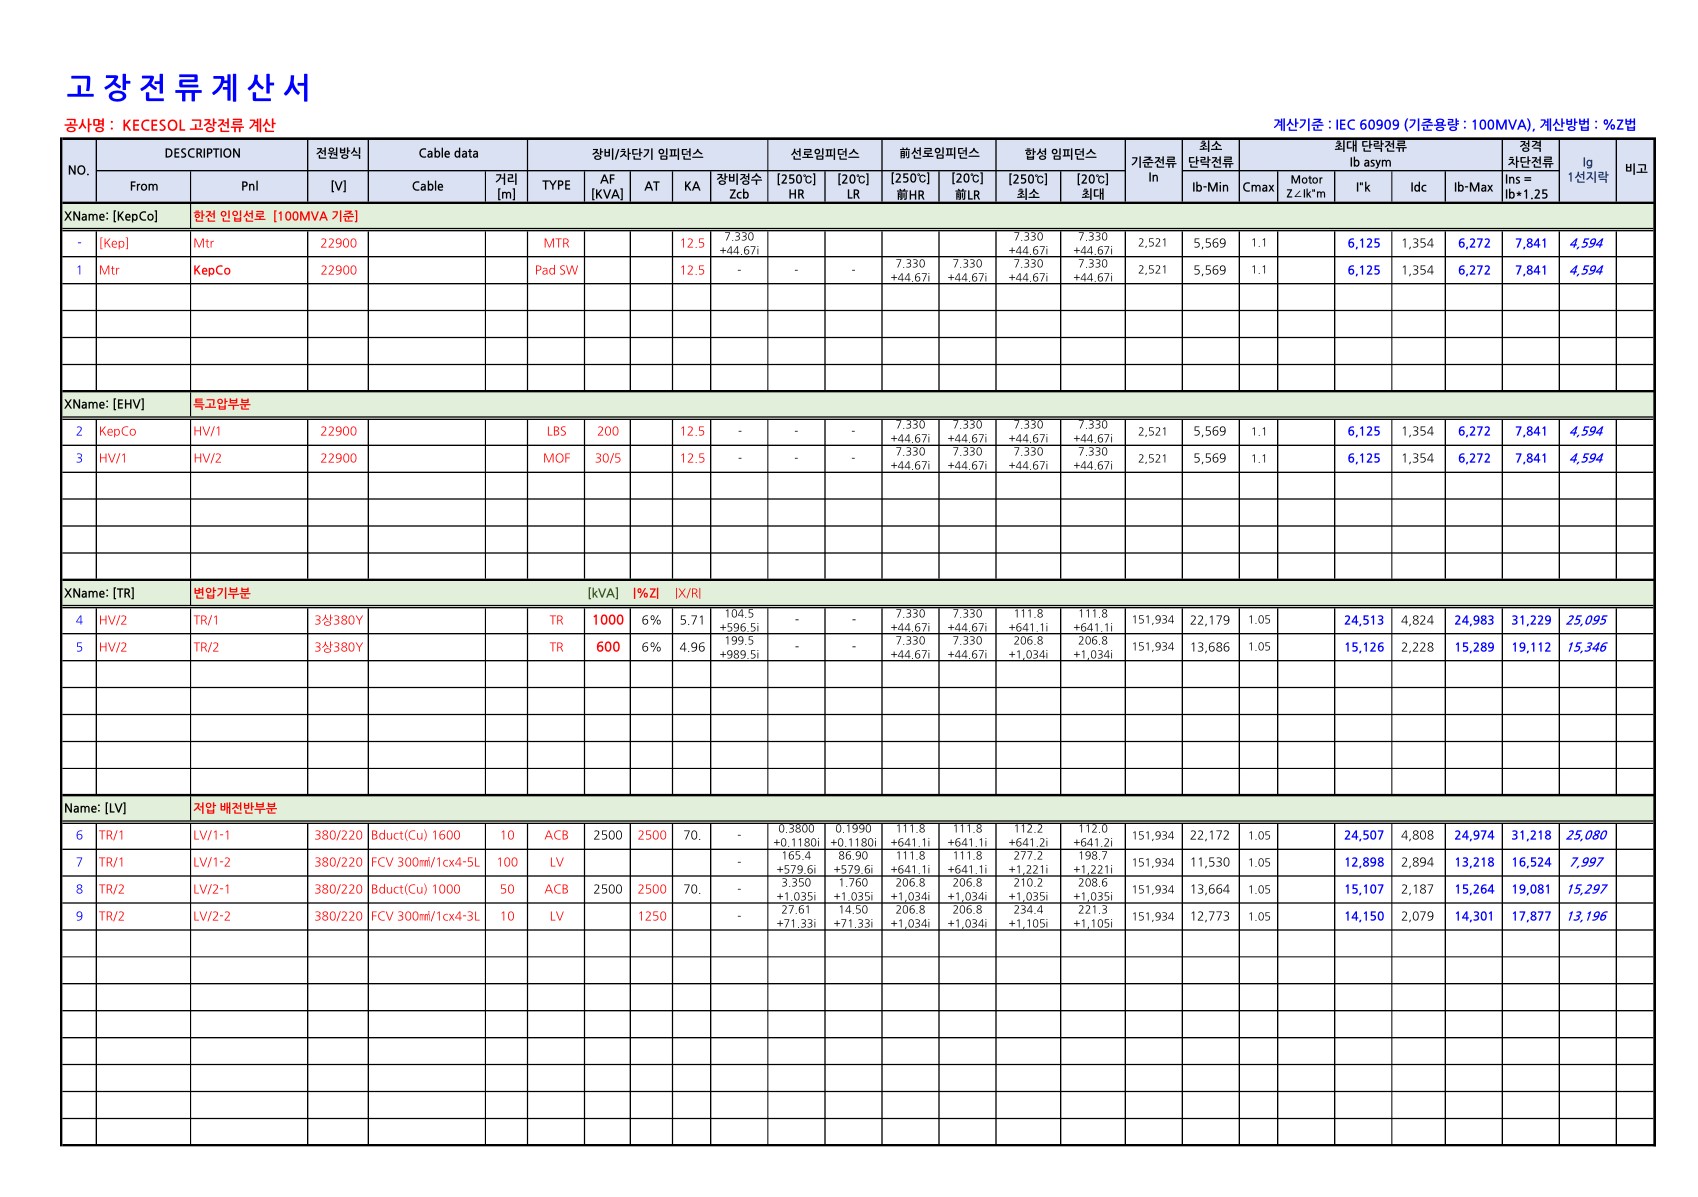Click the 고장전류계산서 title

(188, 88)
